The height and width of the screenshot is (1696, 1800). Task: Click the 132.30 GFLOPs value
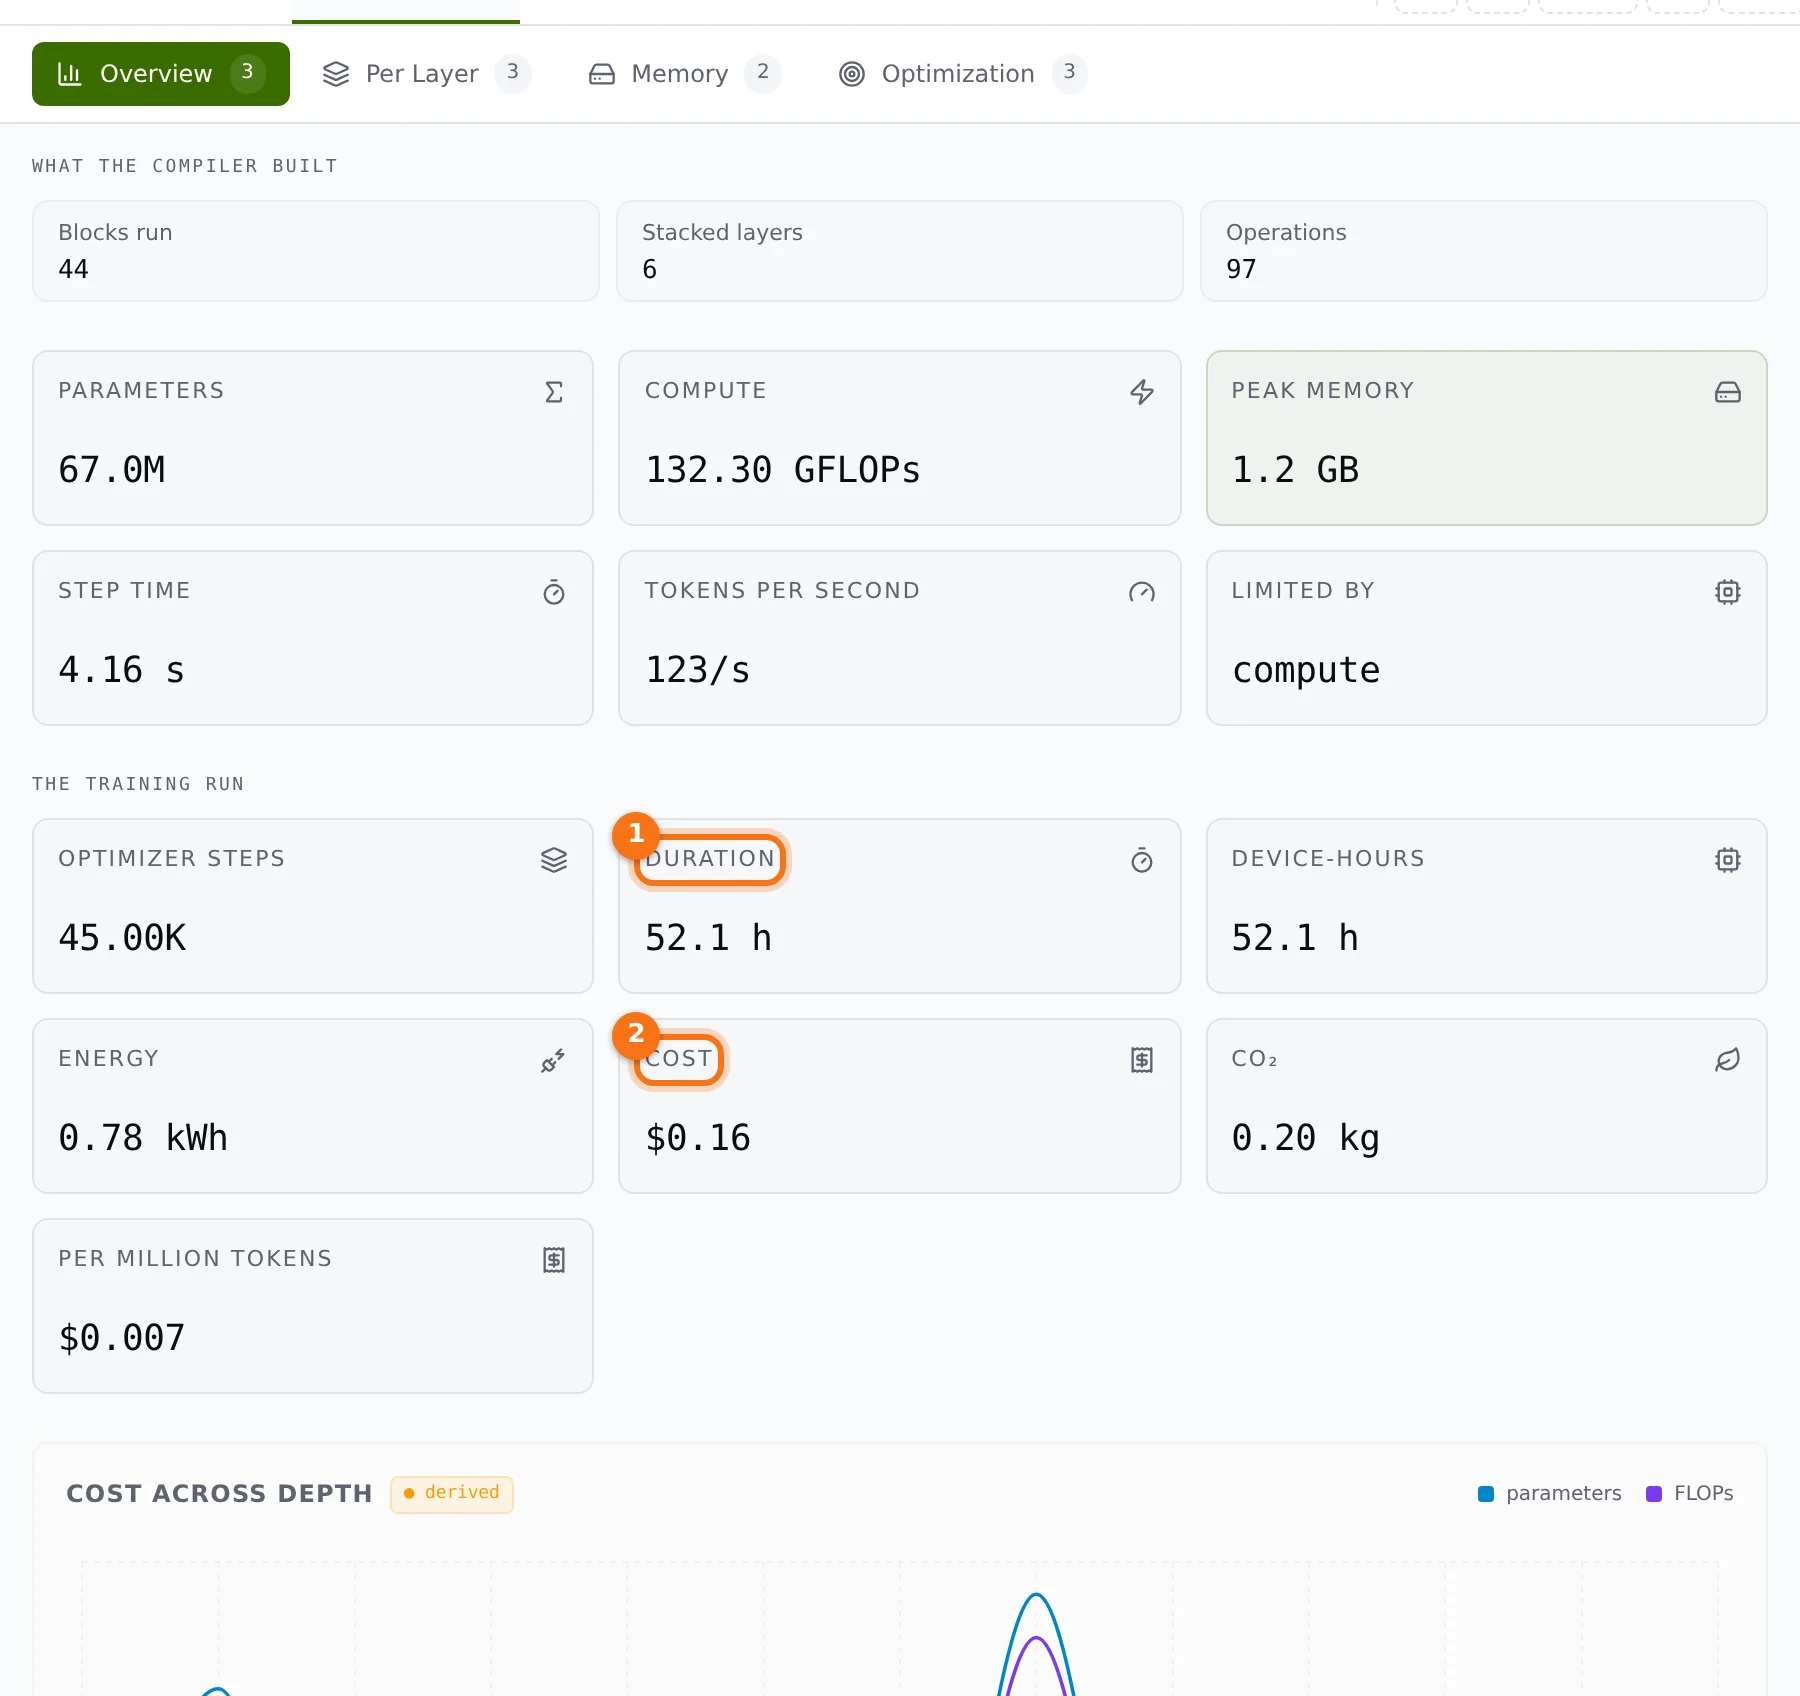(783, 470)
